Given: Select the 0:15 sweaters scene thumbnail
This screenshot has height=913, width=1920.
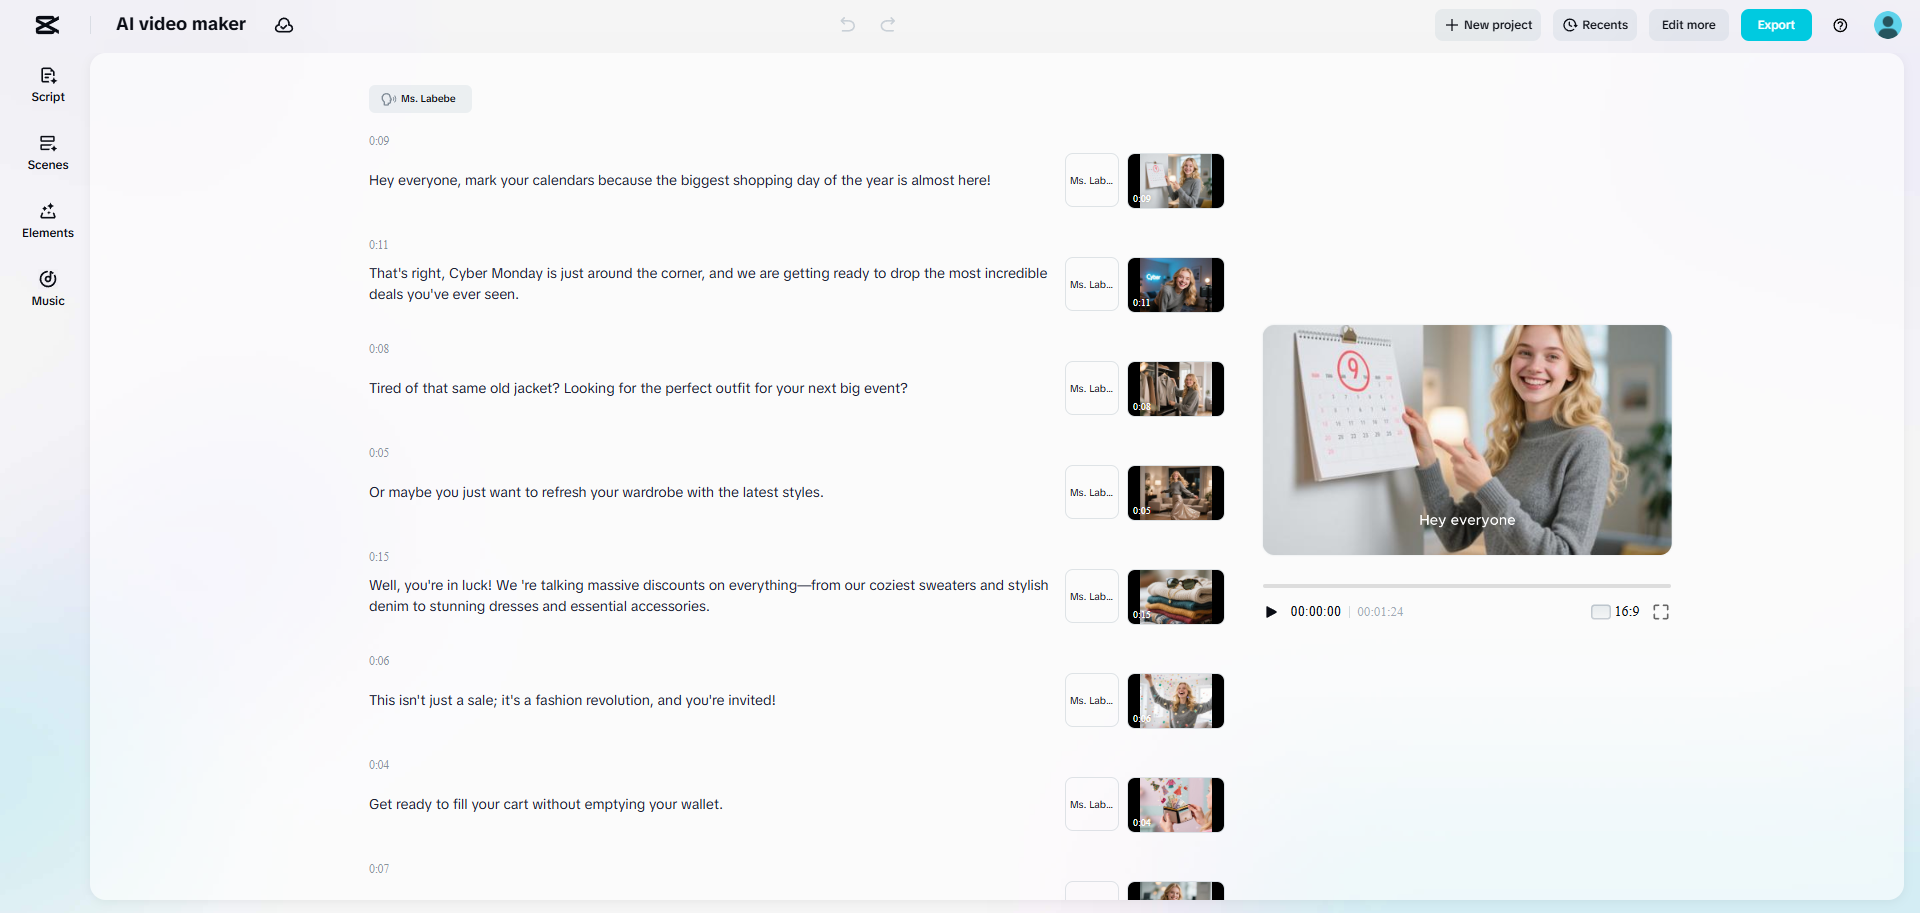Looking at the screenshot, I should [1176, 597].
